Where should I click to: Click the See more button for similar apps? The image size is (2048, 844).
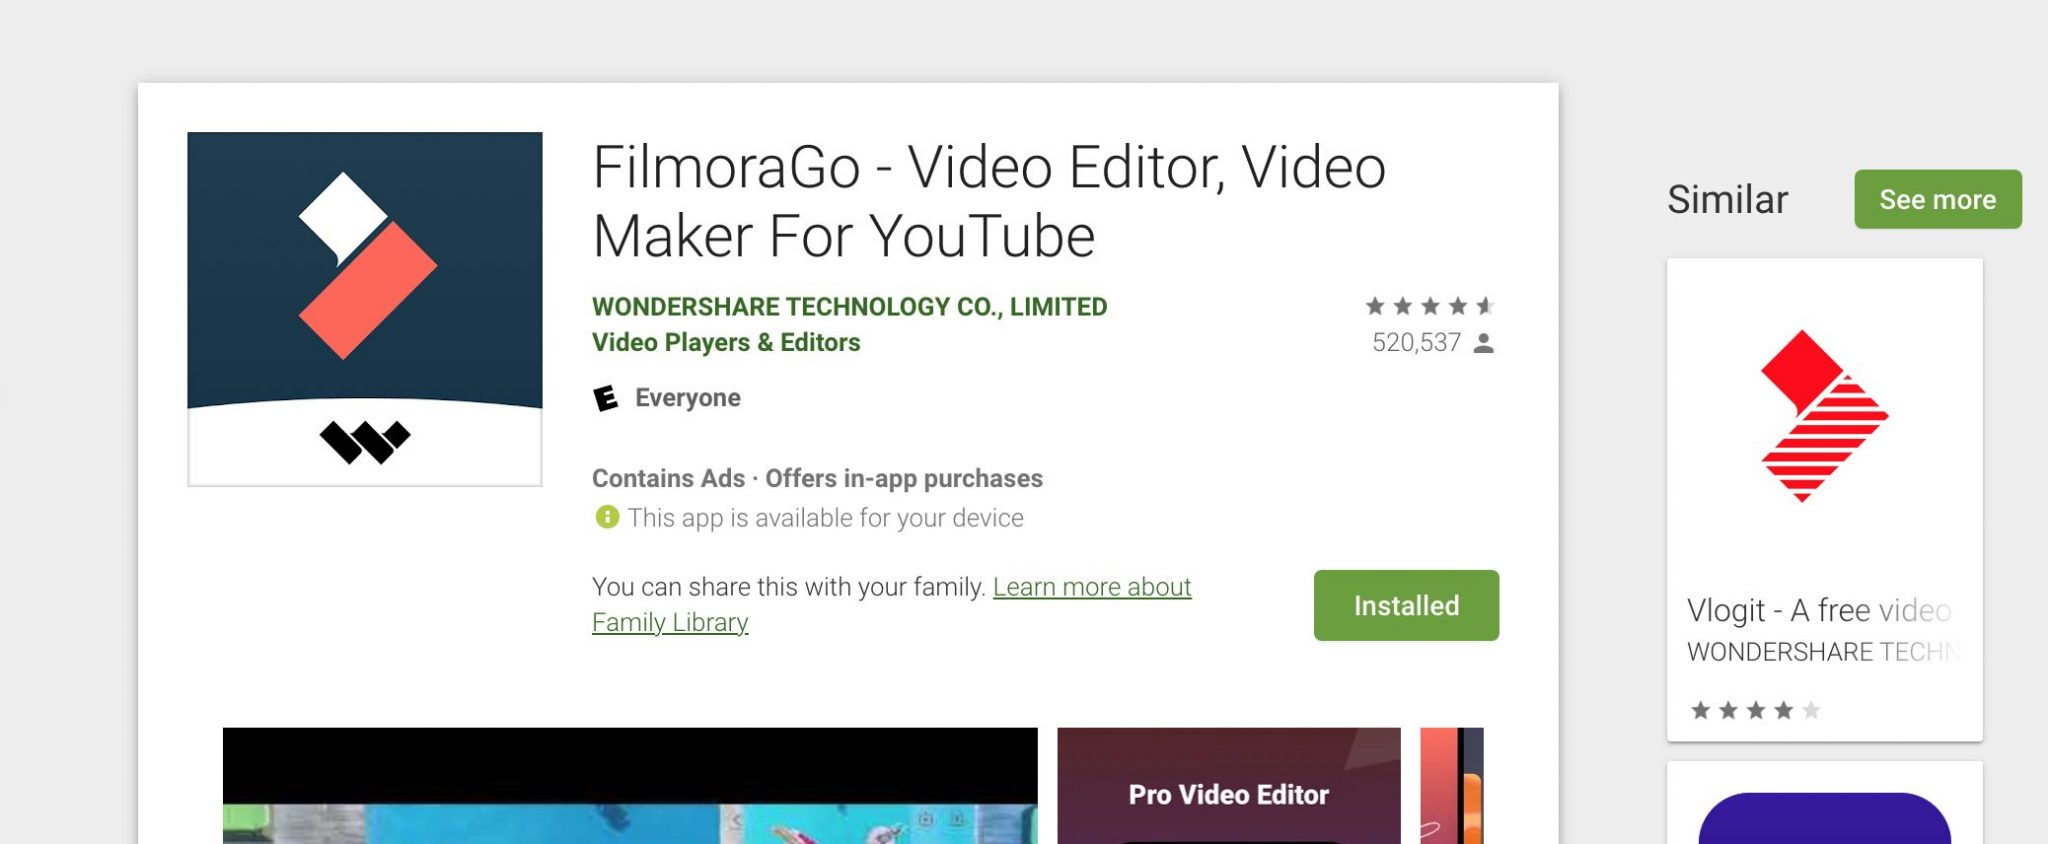1937,199
